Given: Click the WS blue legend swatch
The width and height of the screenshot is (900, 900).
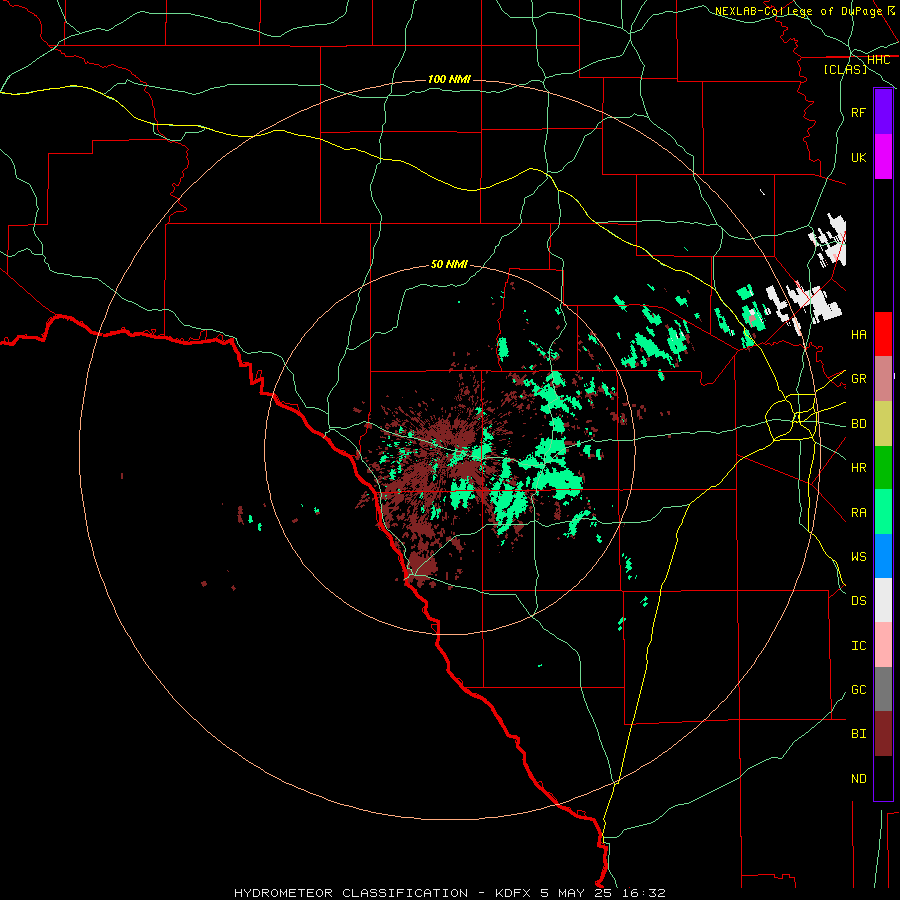Looking at the screenshot, I should [883, 556].
